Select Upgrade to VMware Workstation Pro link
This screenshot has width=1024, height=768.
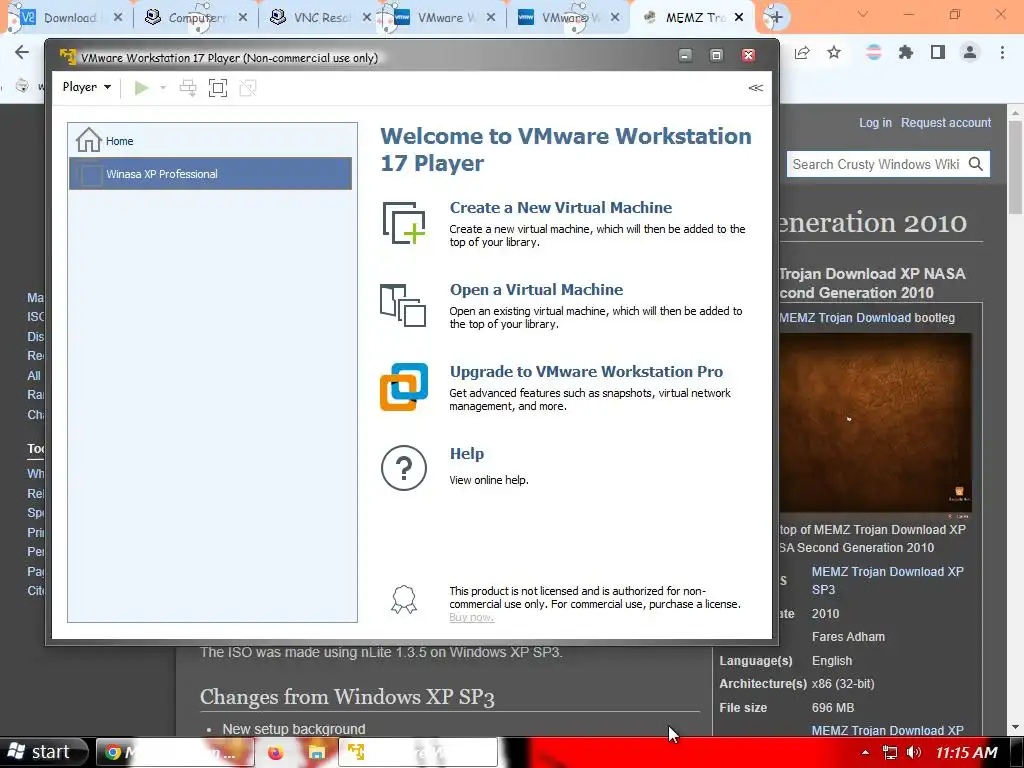coord(586,372)
